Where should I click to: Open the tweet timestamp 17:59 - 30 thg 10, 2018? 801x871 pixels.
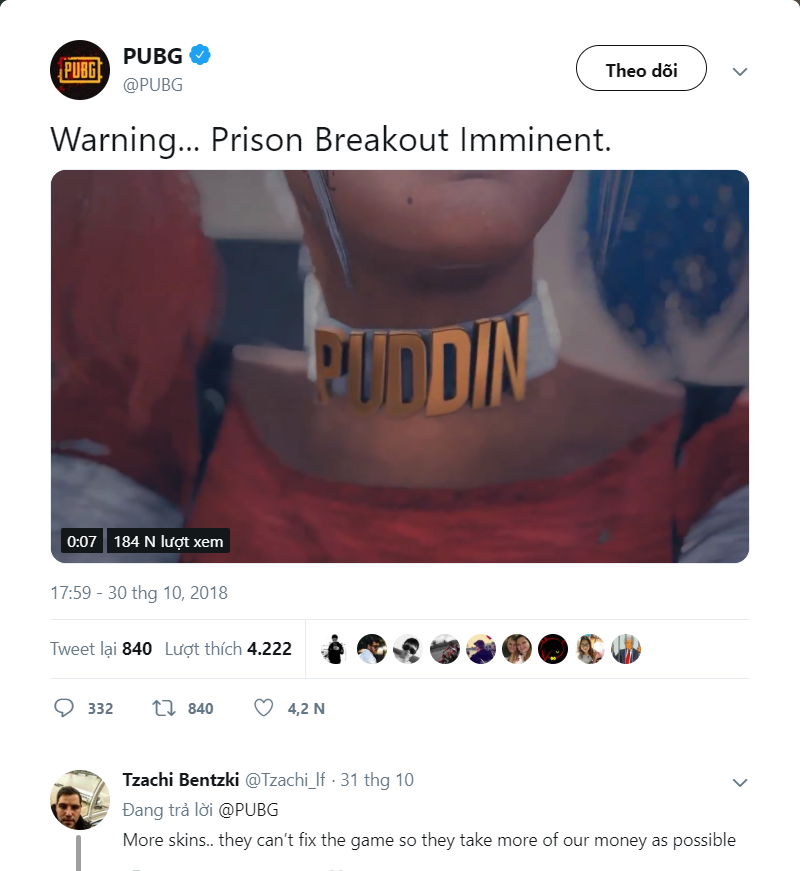pyautogui.click(x=139, y=593)
